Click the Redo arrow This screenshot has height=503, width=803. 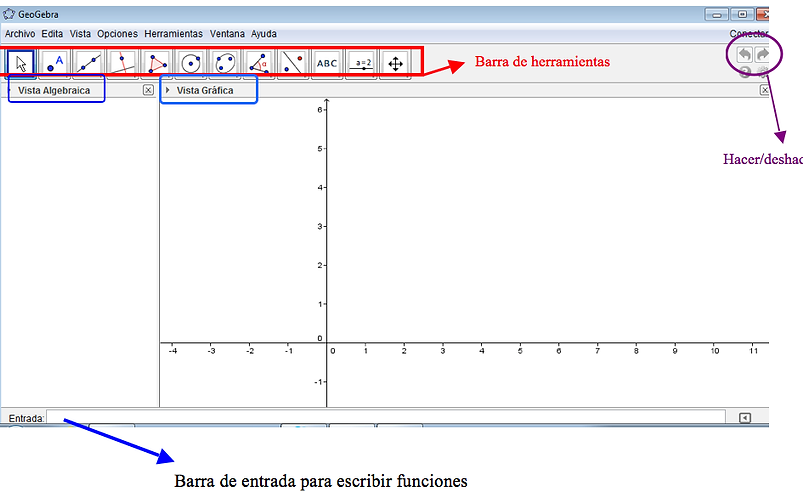(x=763, y=54)
